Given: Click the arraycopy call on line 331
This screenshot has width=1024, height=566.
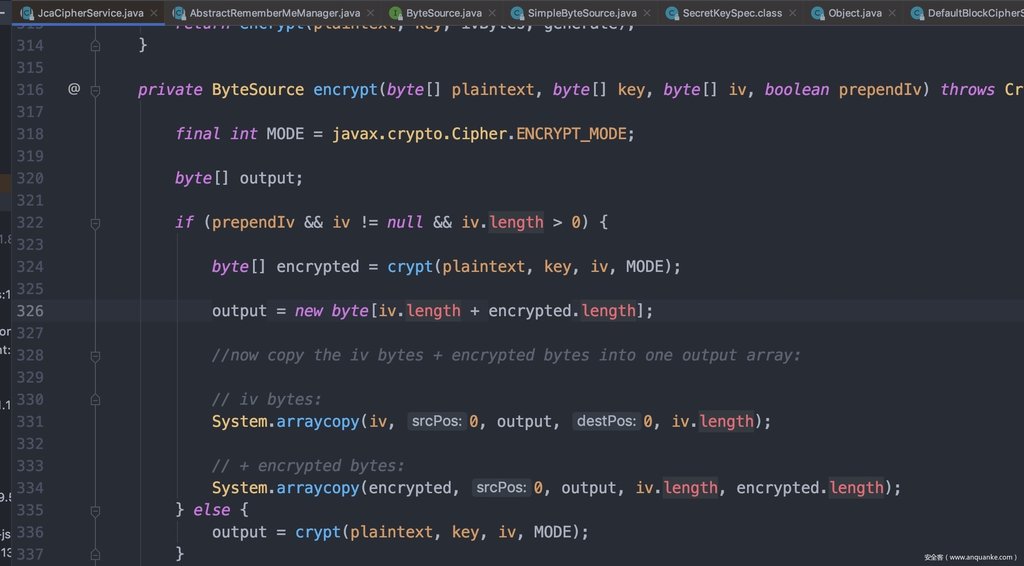Looking at the screenshot, I should (x=317, y=421).
